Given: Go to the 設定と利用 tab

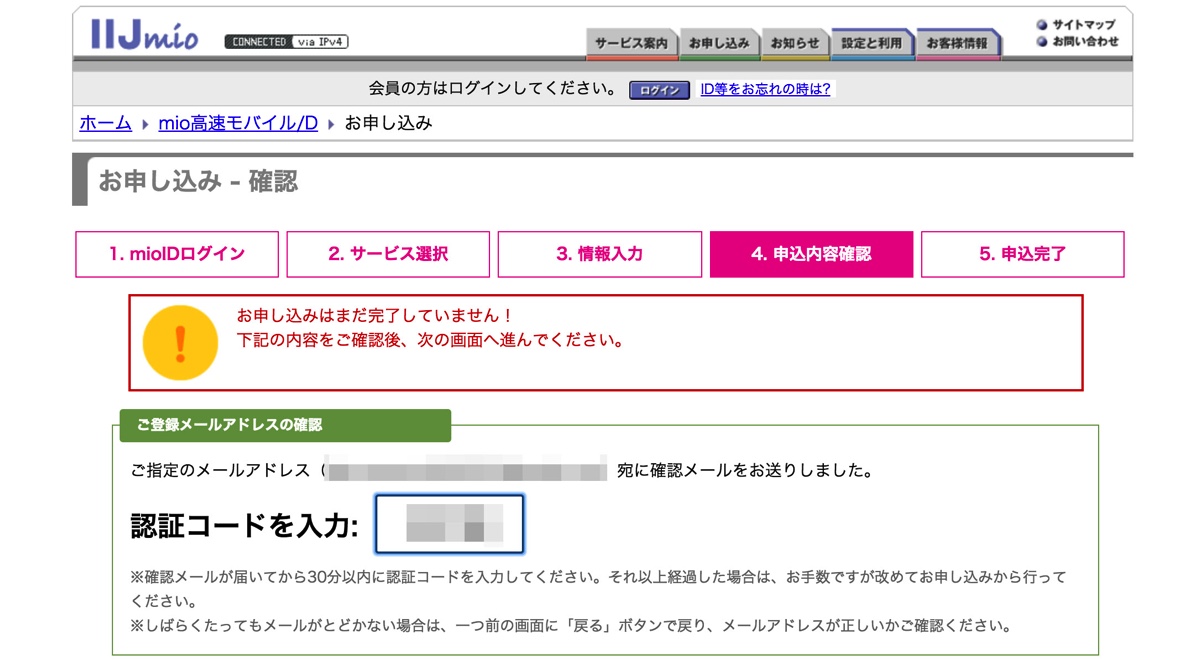Looking at the screenshot, I should pyautogui.click(x=871, y=44).
